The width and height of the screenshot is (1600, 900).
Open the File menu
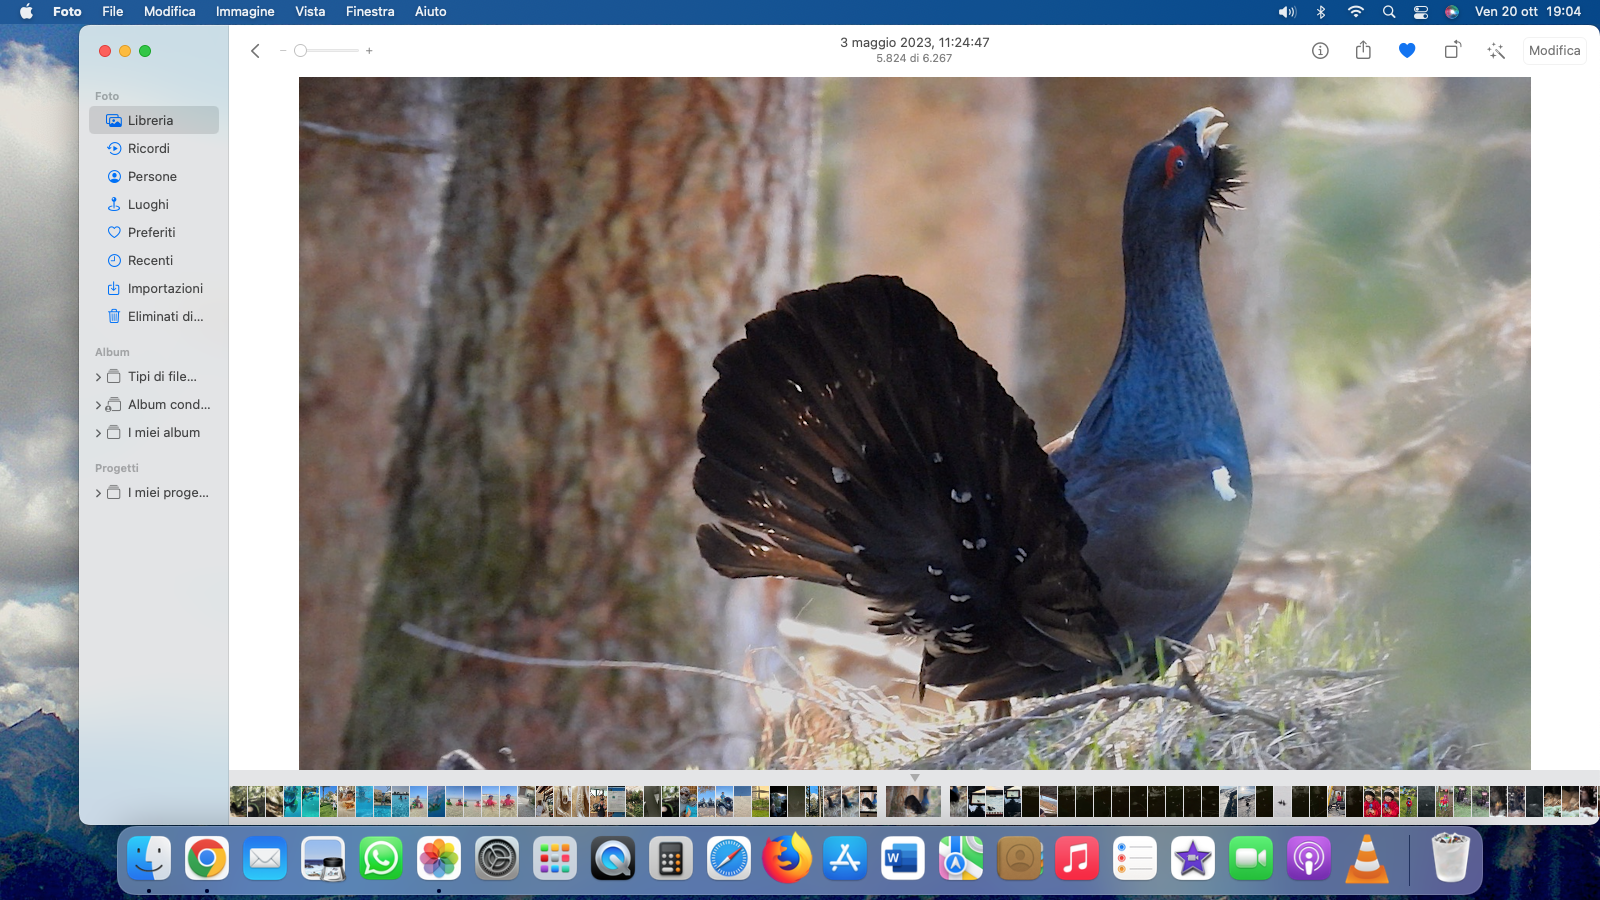[x=113, y=12]
